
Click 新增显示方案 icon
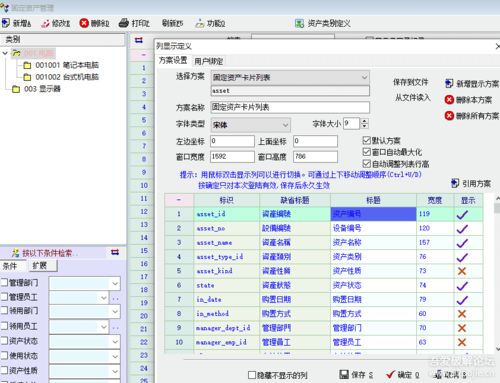pyautogui.click(x=449, y=83)
